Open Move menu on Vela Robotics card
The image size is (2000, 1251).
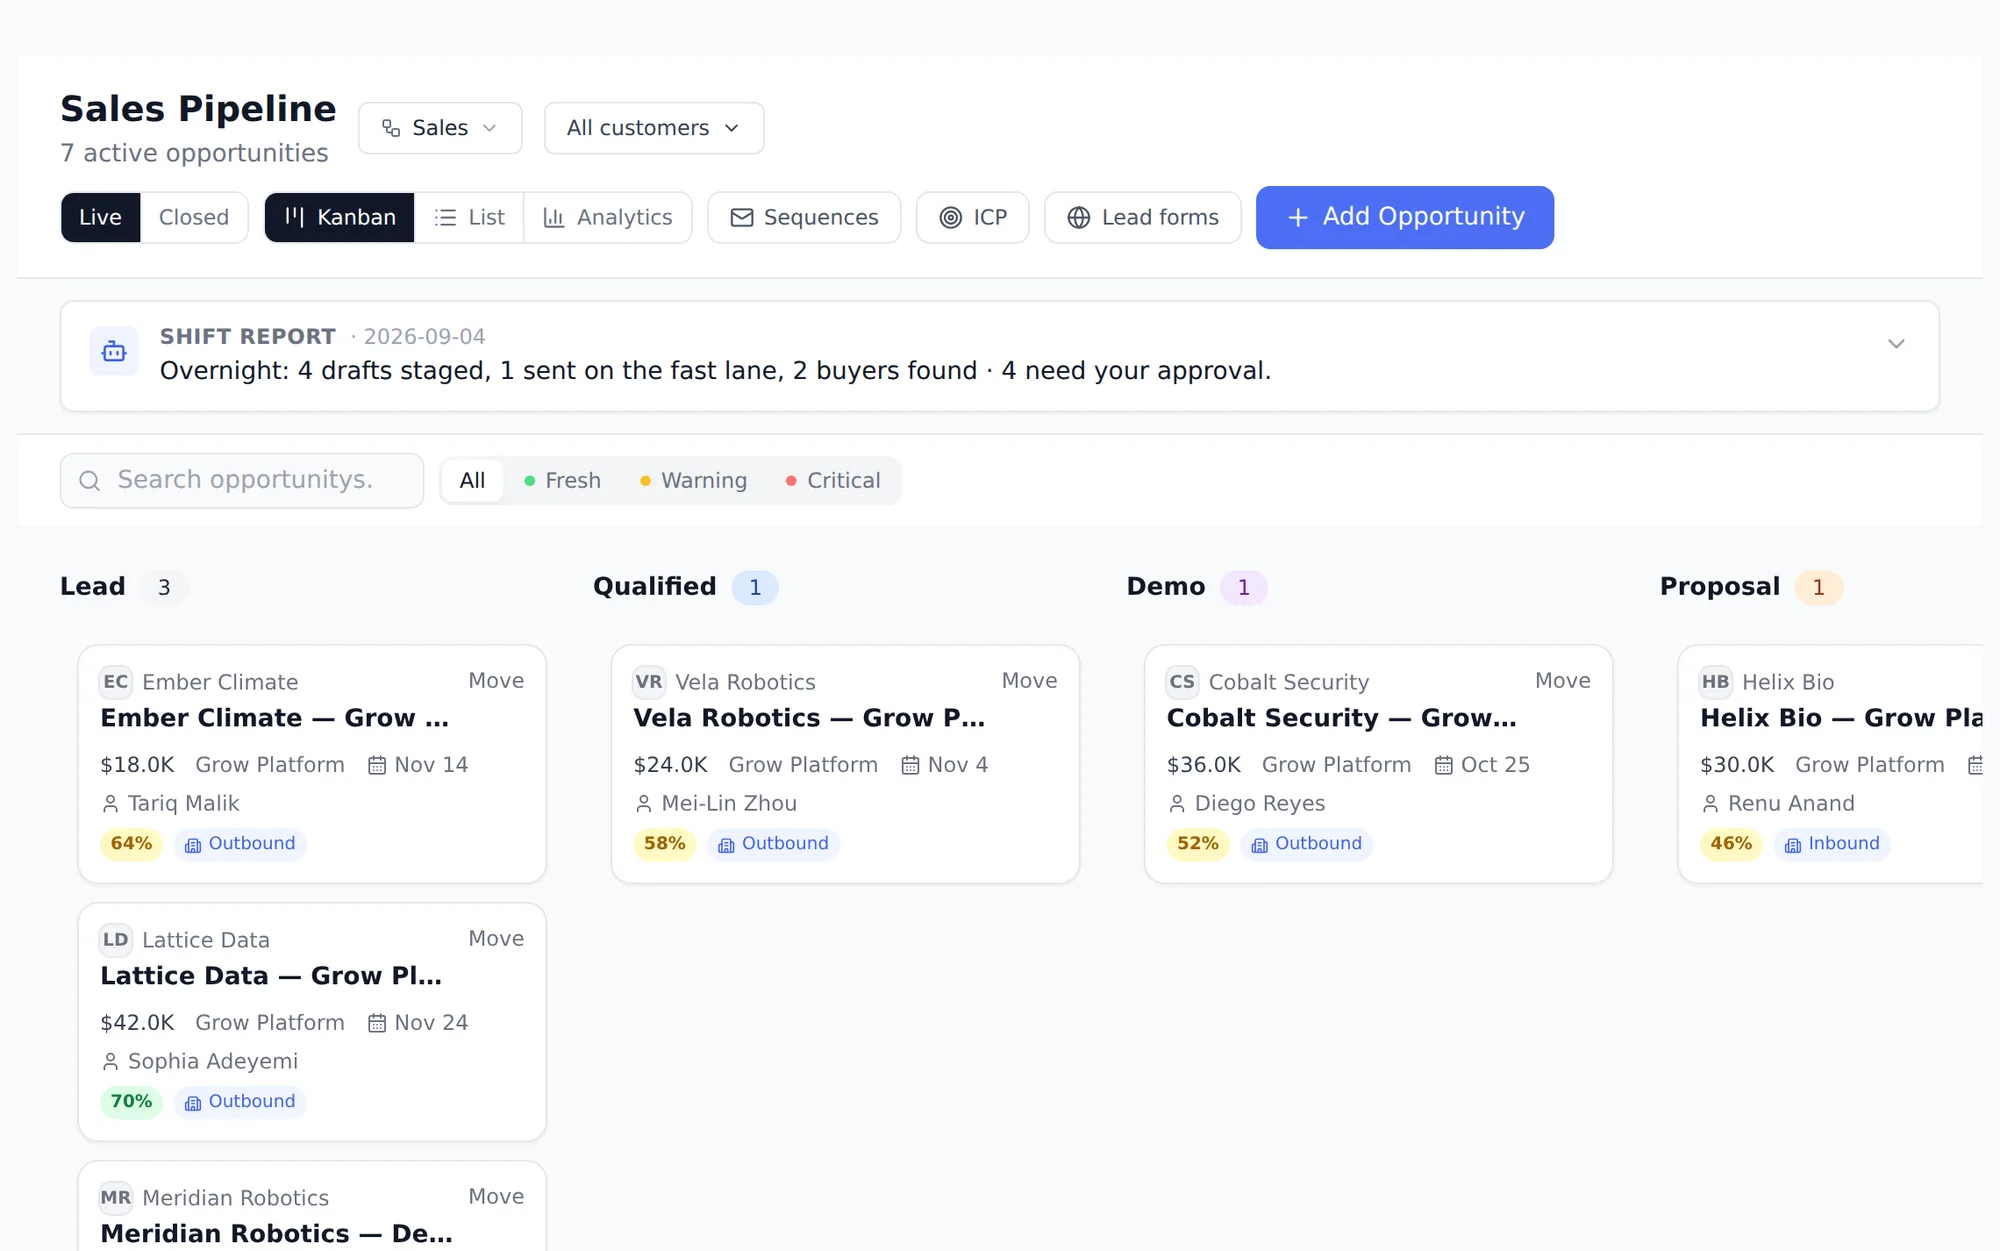(x=1029, y=681)
